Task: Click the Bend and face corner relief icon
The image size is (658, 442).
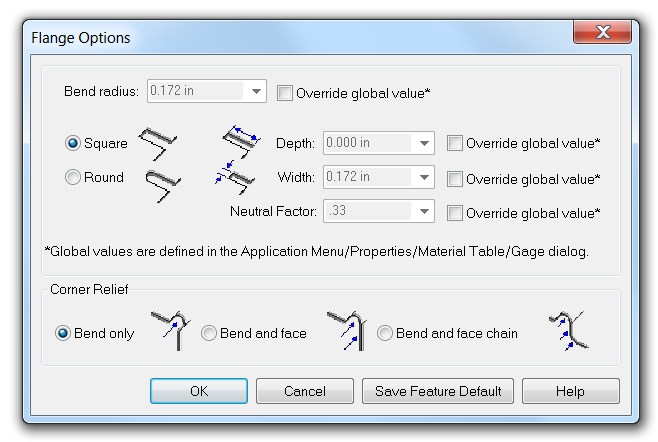Action: point(347,331)
